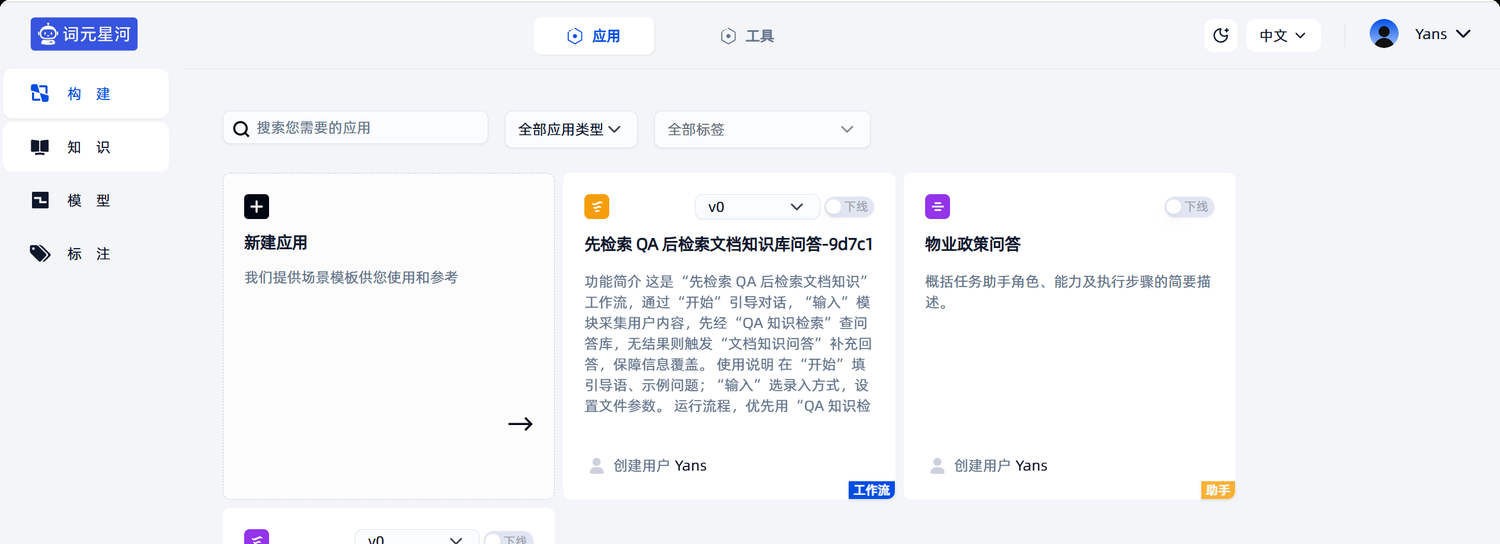Click the plus icon on 新建应用 card
1500x544 pixels.
tap(257, 207)
